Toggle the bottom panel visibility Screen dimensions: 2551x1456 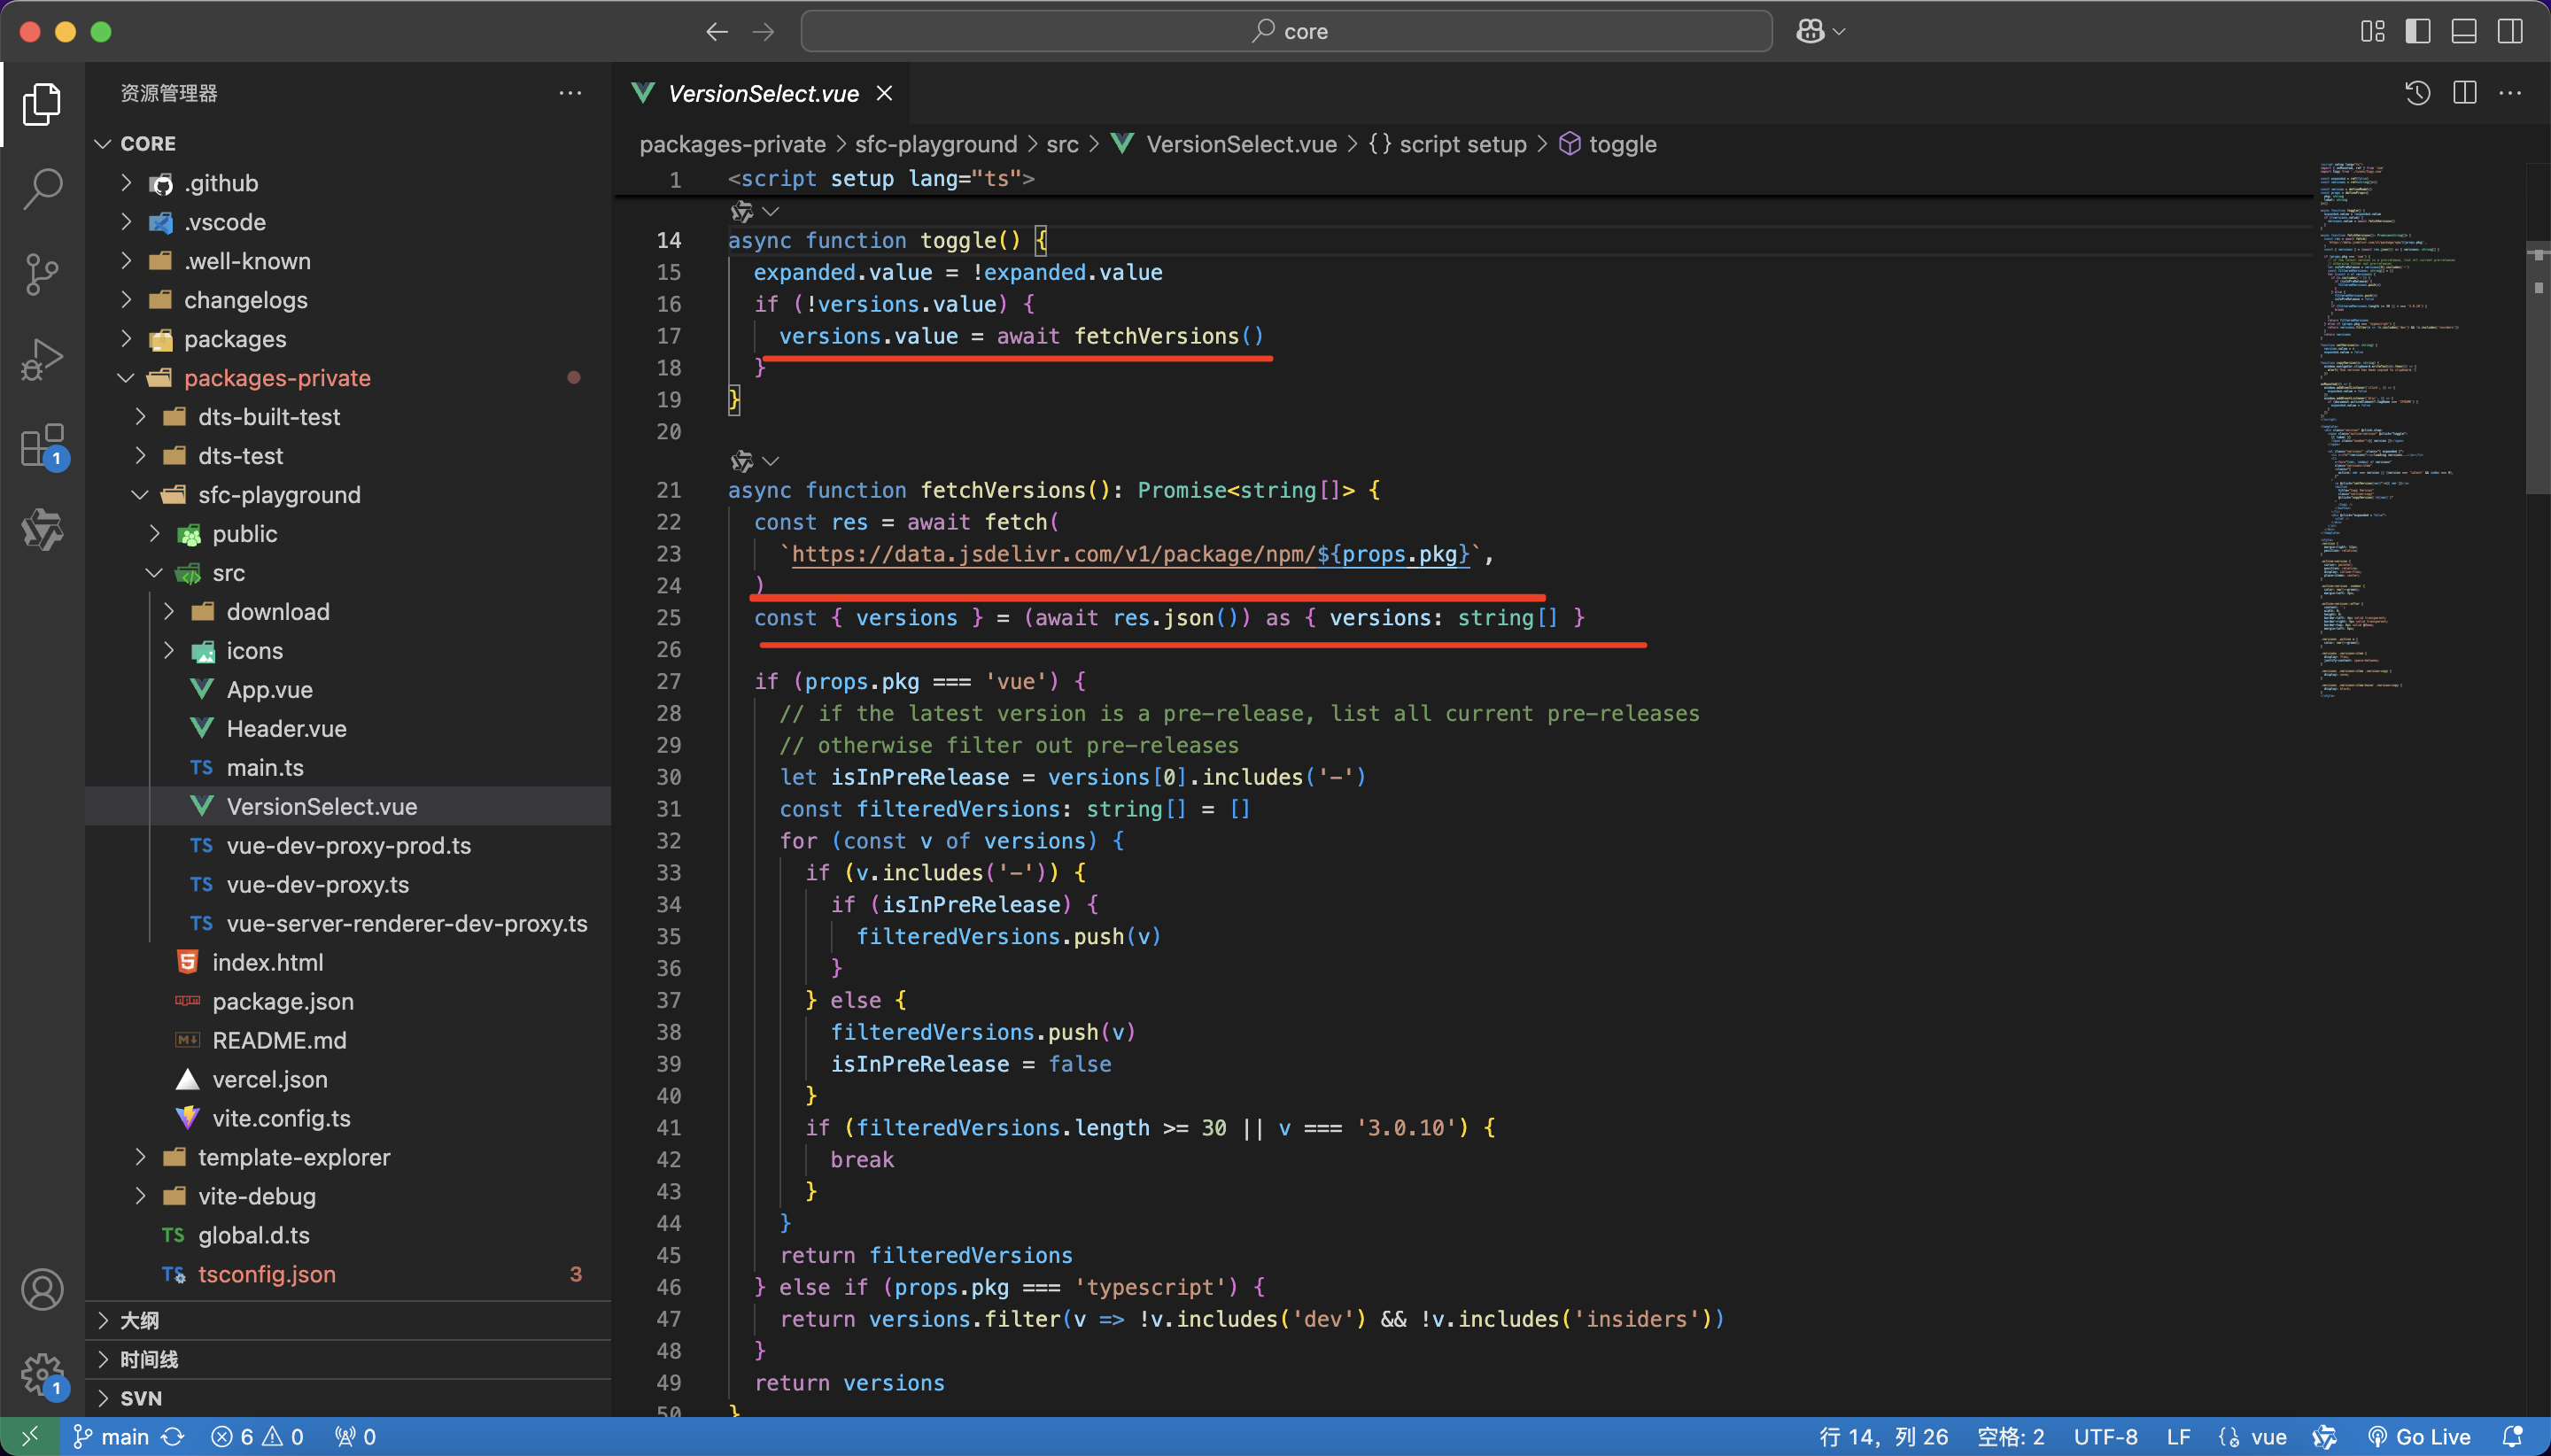tap(2464, 32)
